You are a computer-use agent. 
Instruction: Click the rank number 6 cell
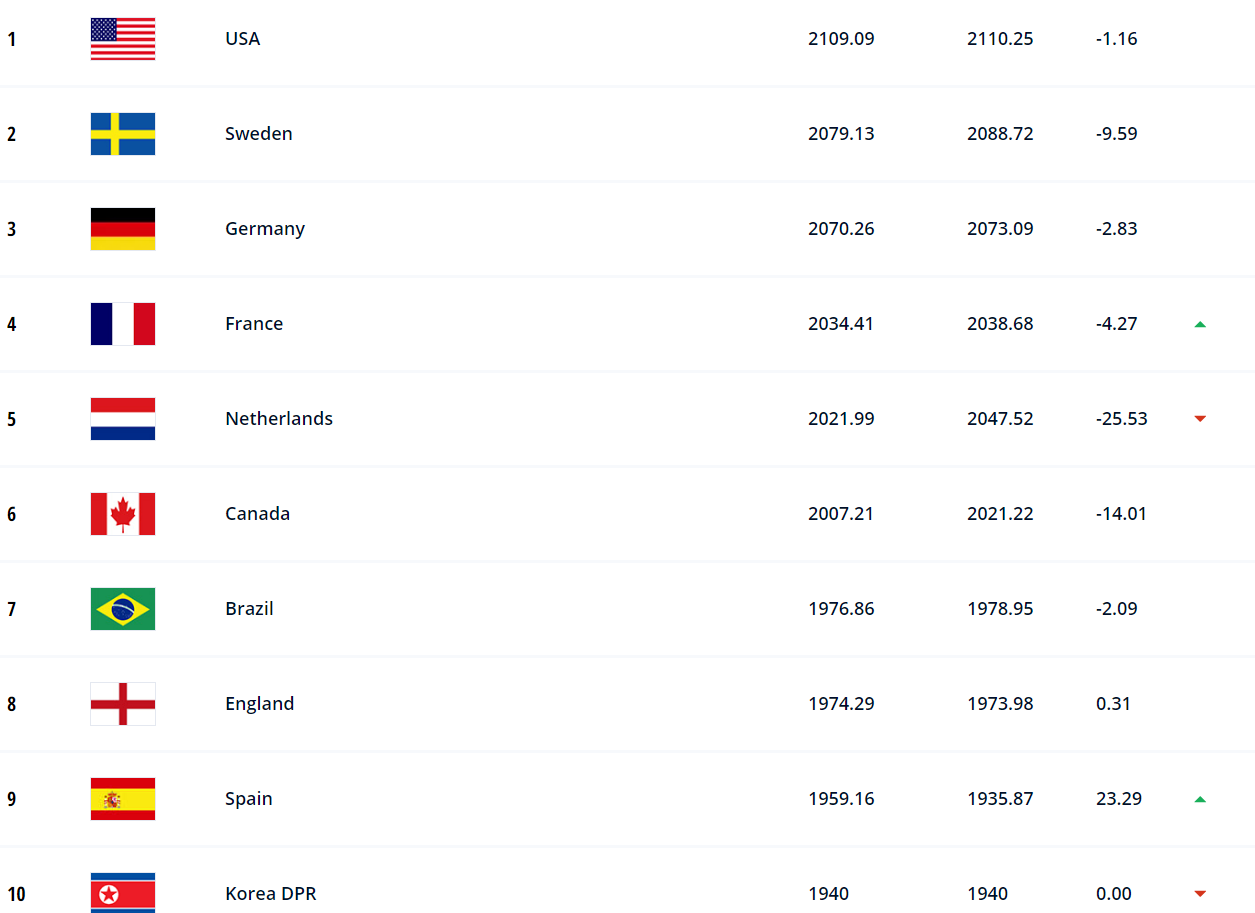click(x=12, y=514)
